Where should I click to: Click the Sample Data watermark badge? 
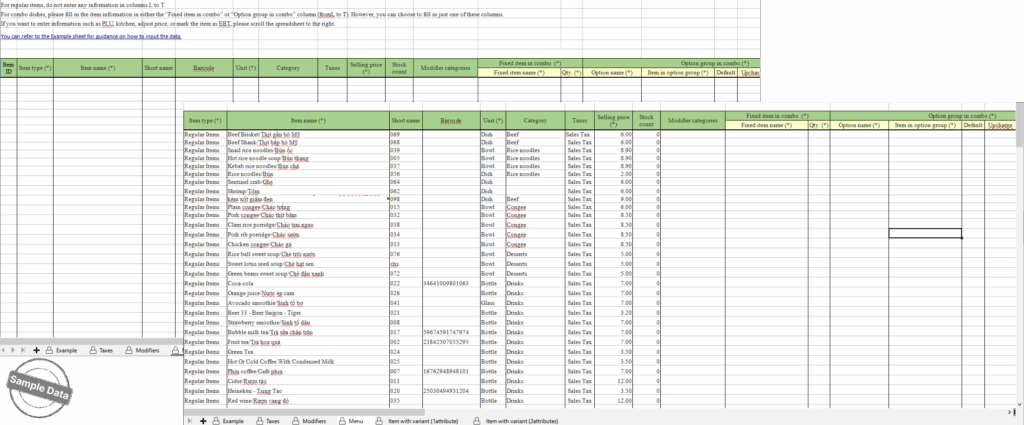(x=42, y=388)
